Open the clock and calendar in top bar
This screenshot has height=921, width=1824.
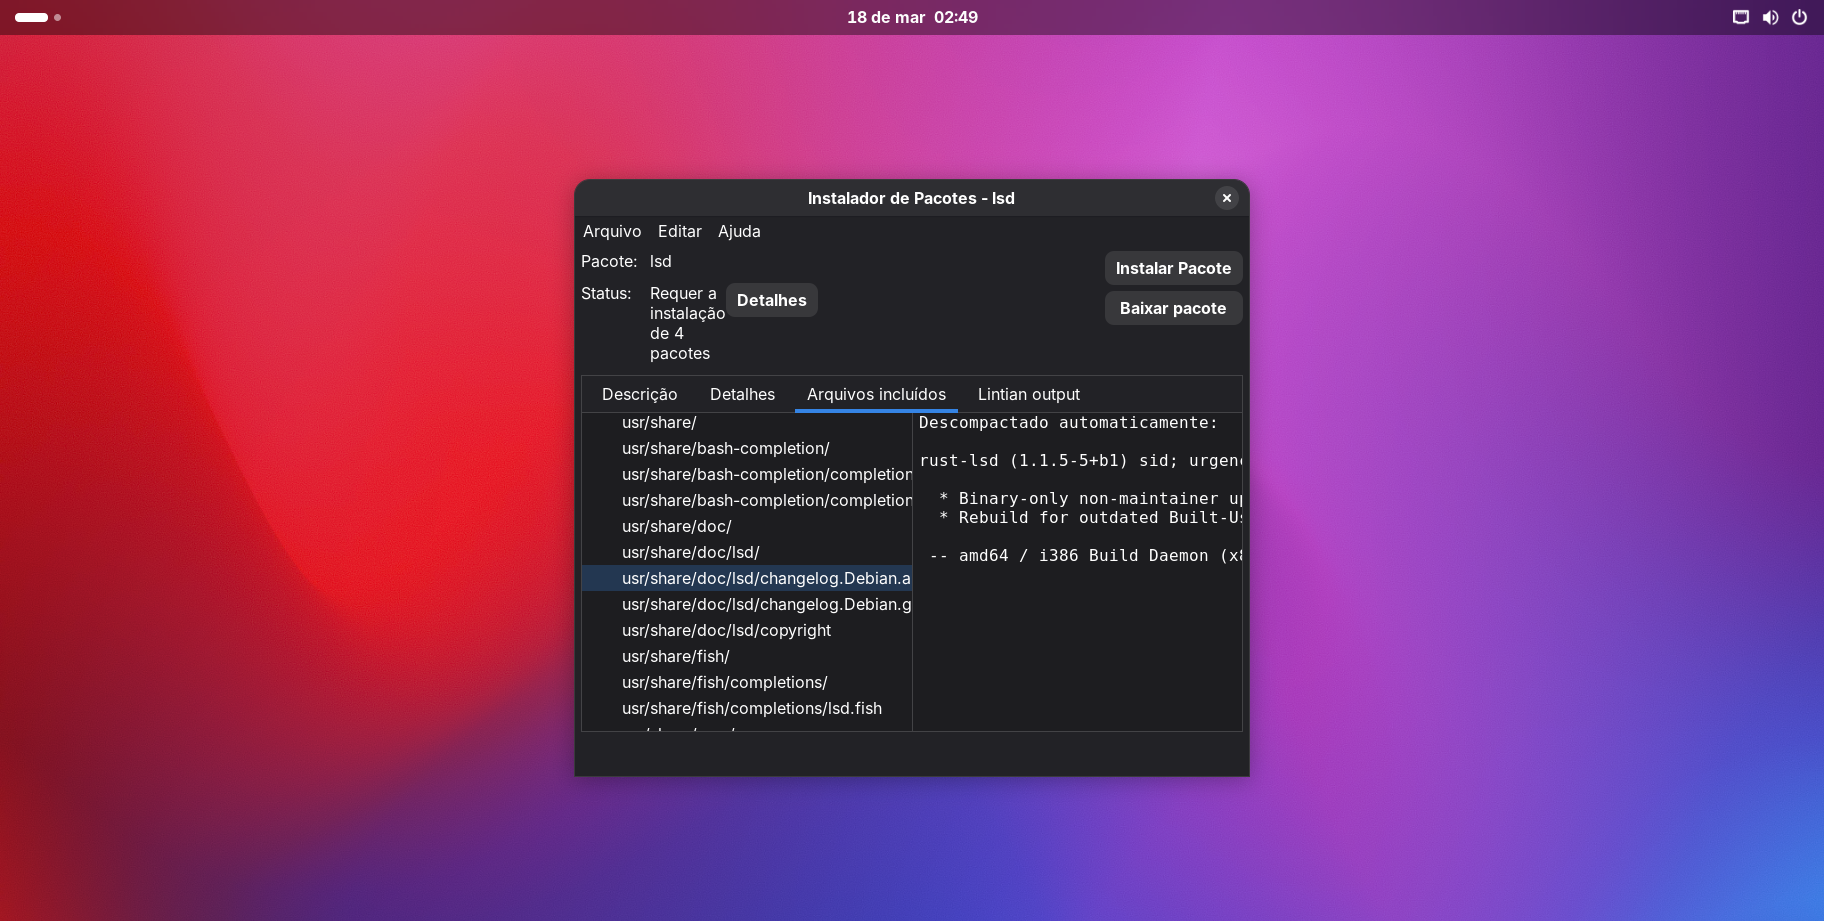coord(912,17)
